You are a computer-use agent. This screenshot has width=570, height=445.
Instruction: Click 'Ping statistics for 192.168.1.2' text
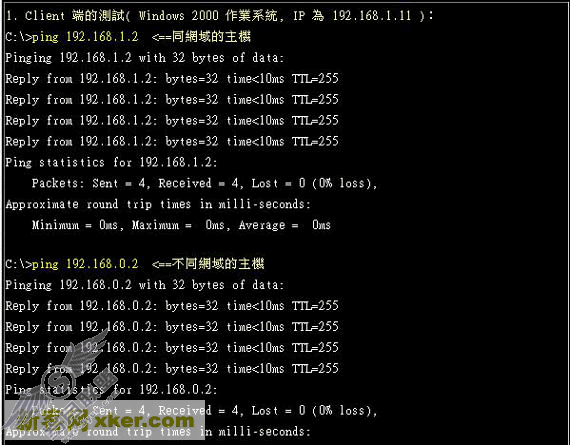click(111, 162)
